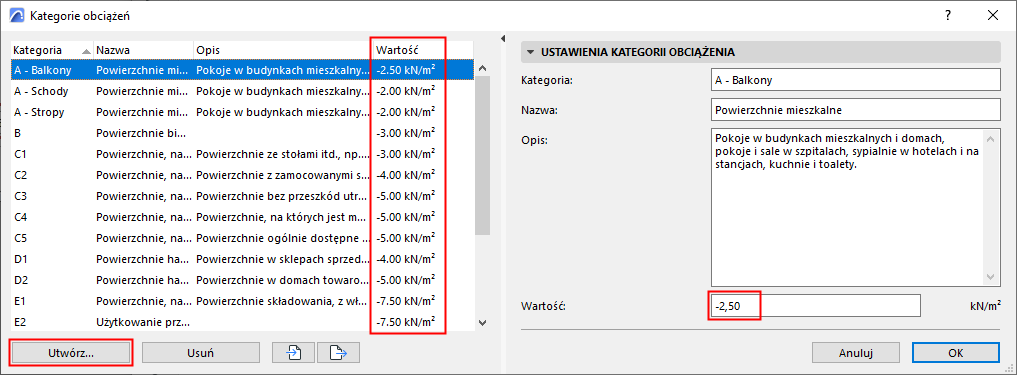This screenshot has width=1017, height=375.
Task: Confirm with the OK button
Action: [955, 353]
